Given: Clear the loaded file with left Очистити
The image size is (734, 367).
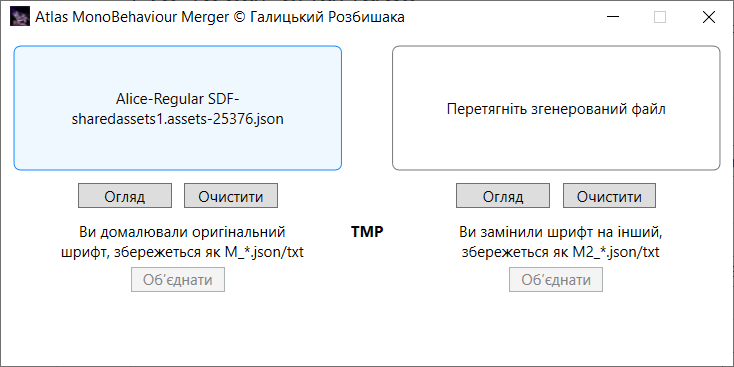Looking at the screenshot, I should pos(231,196).
